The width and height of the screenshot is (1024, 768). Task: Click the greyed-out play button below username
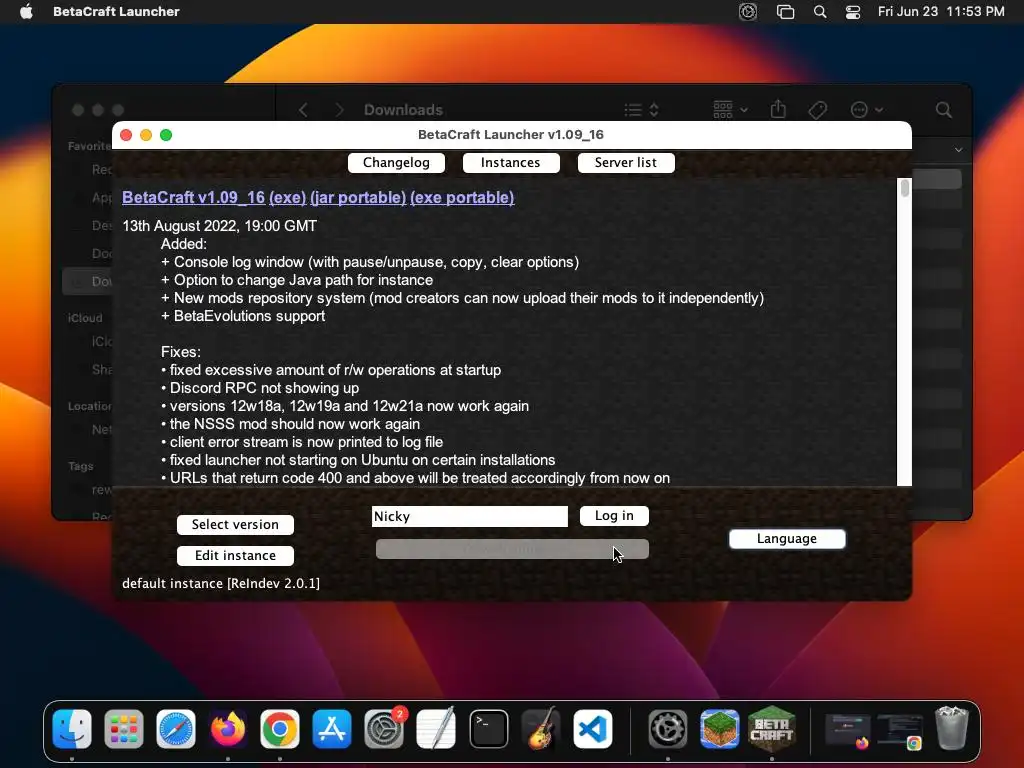tap(512, 549)
